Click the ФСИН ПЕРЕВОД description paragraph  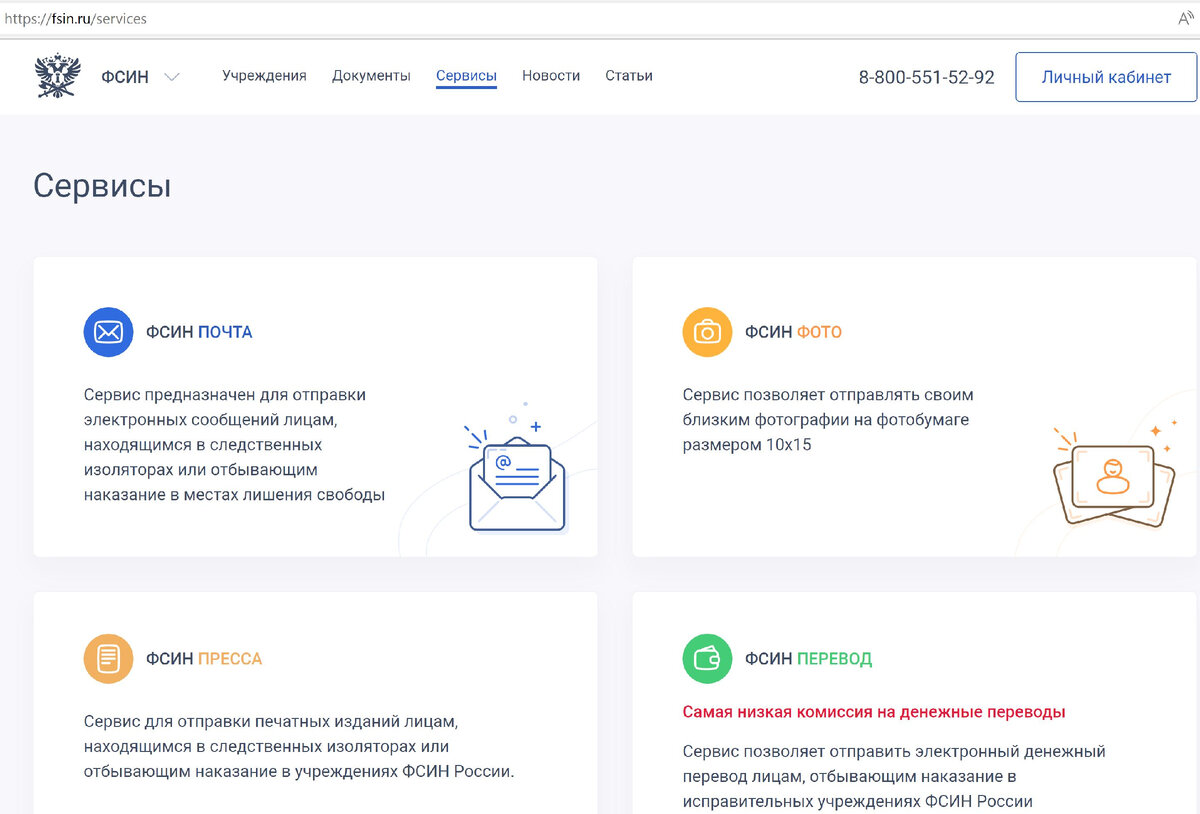[x=895, y=776]
